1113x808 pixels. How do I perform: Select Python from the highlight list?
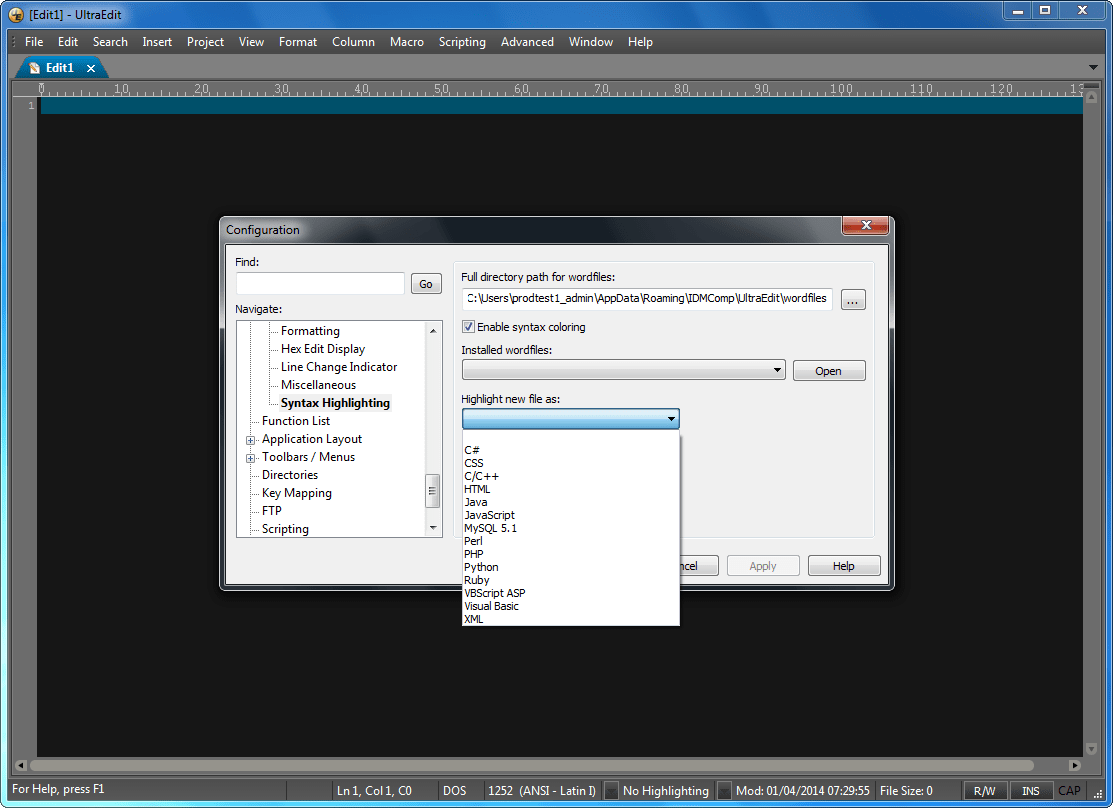tap(481, 567)
